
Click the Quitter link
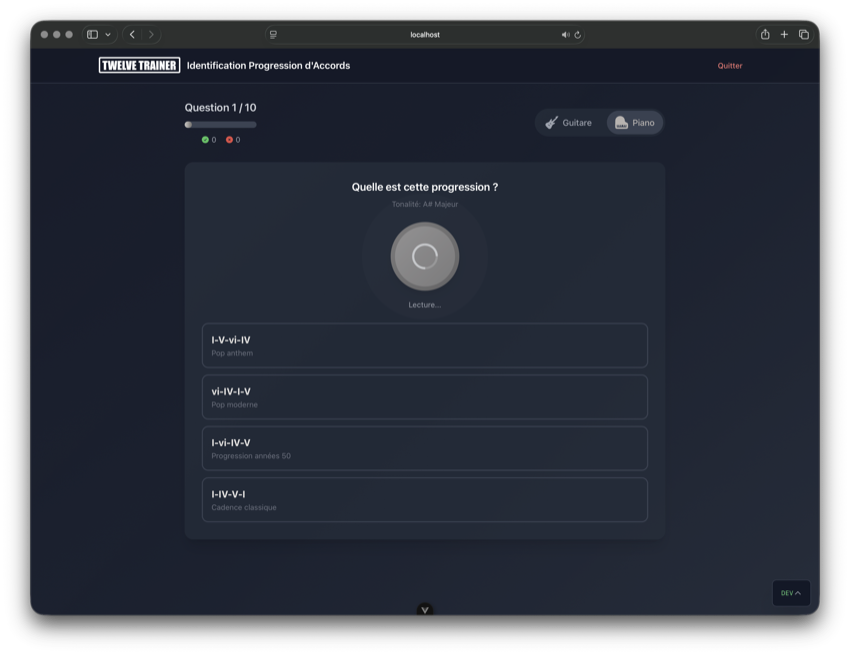[x=730, y=66]
